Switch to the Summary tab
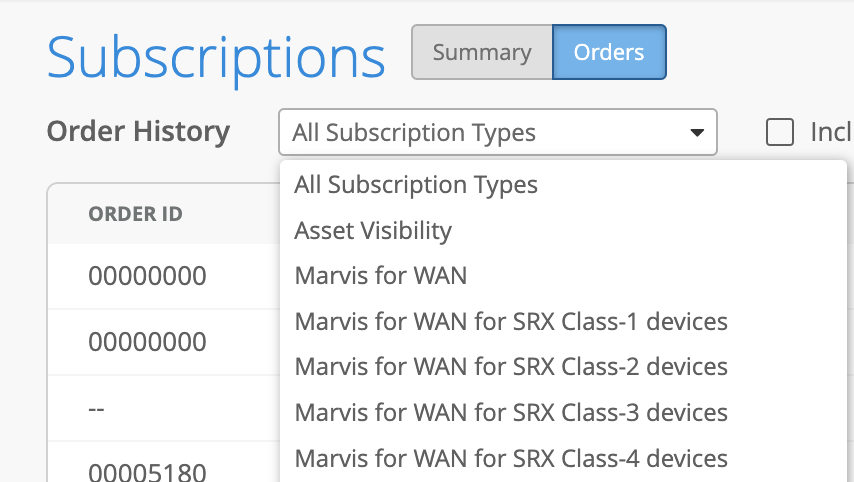This screenshot has width=854, height=482. point(482,53)
